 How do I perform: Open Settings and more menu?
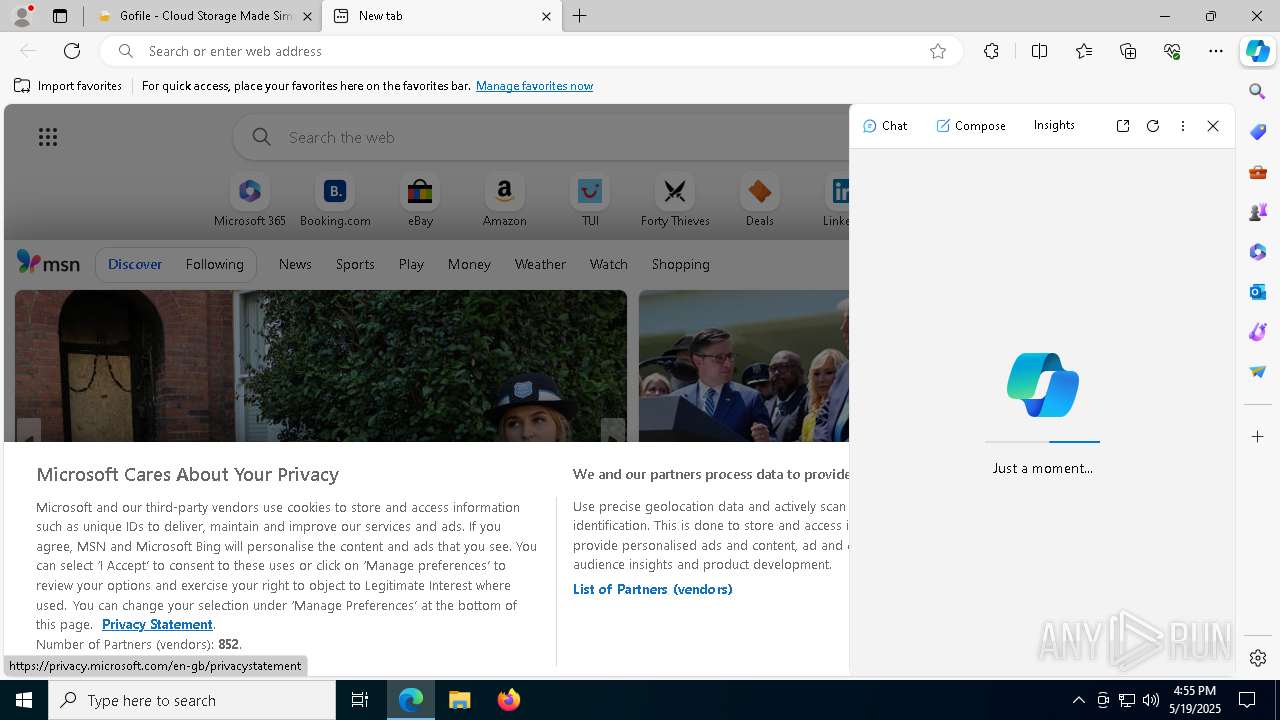click(1216, 51)
